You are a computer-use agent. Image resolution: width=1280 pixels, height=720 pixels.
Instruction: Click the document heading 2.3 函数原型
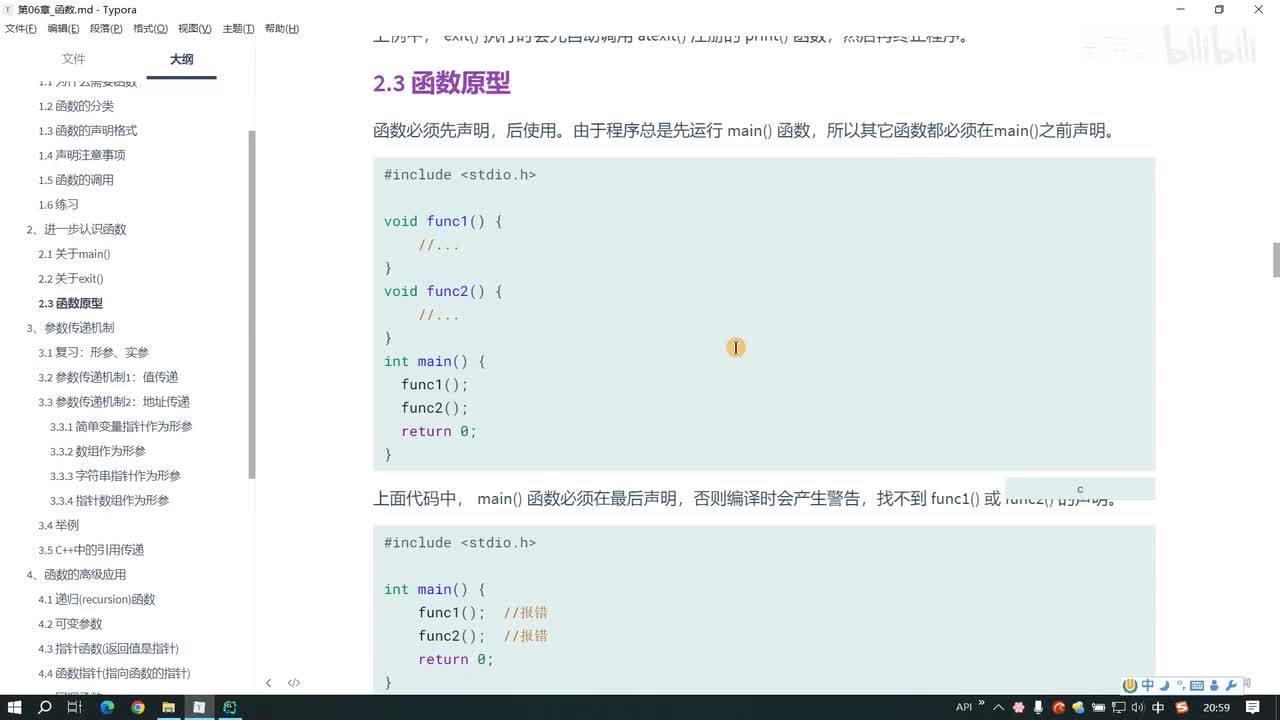(x=442, y=83)
